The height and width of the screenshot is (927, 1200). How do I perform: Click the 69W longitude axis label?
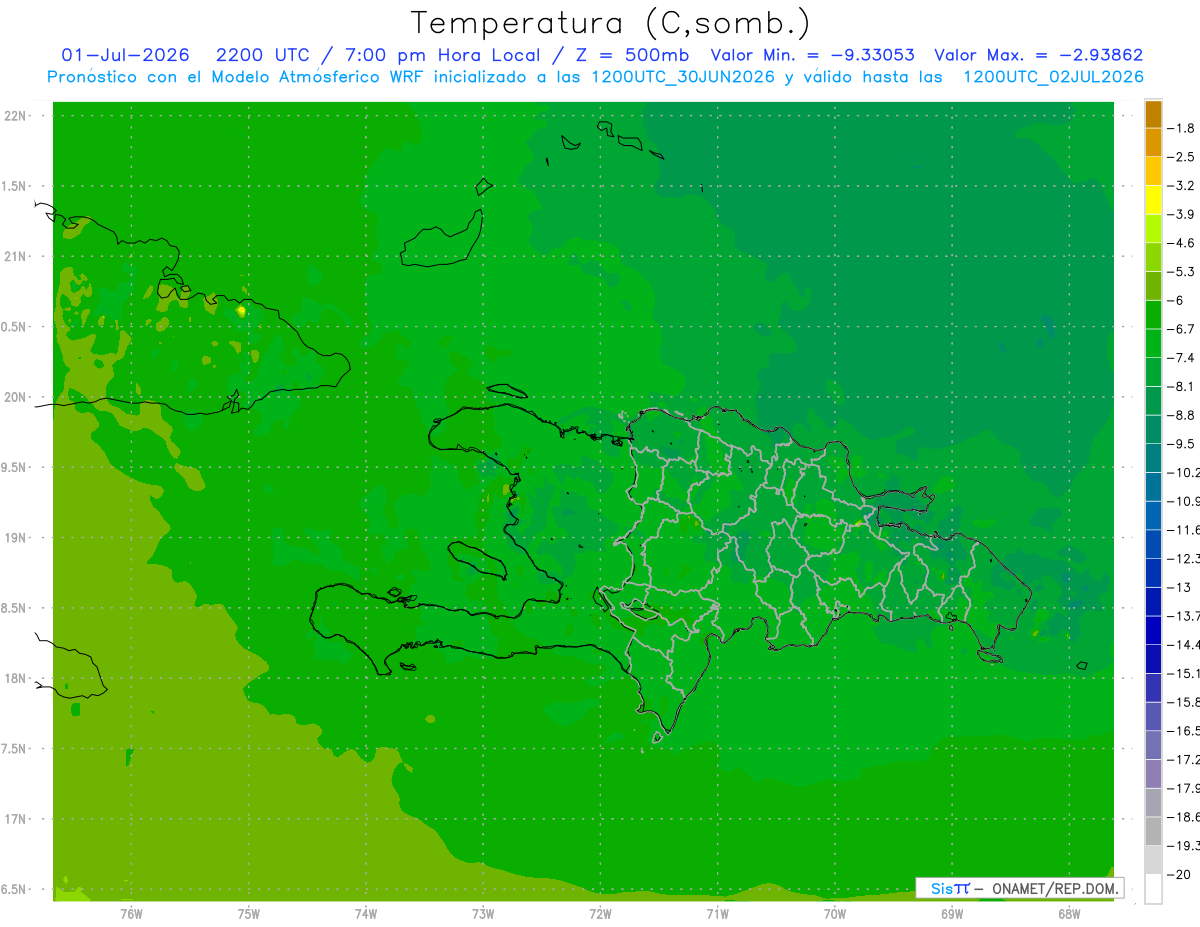pos(952,914)
